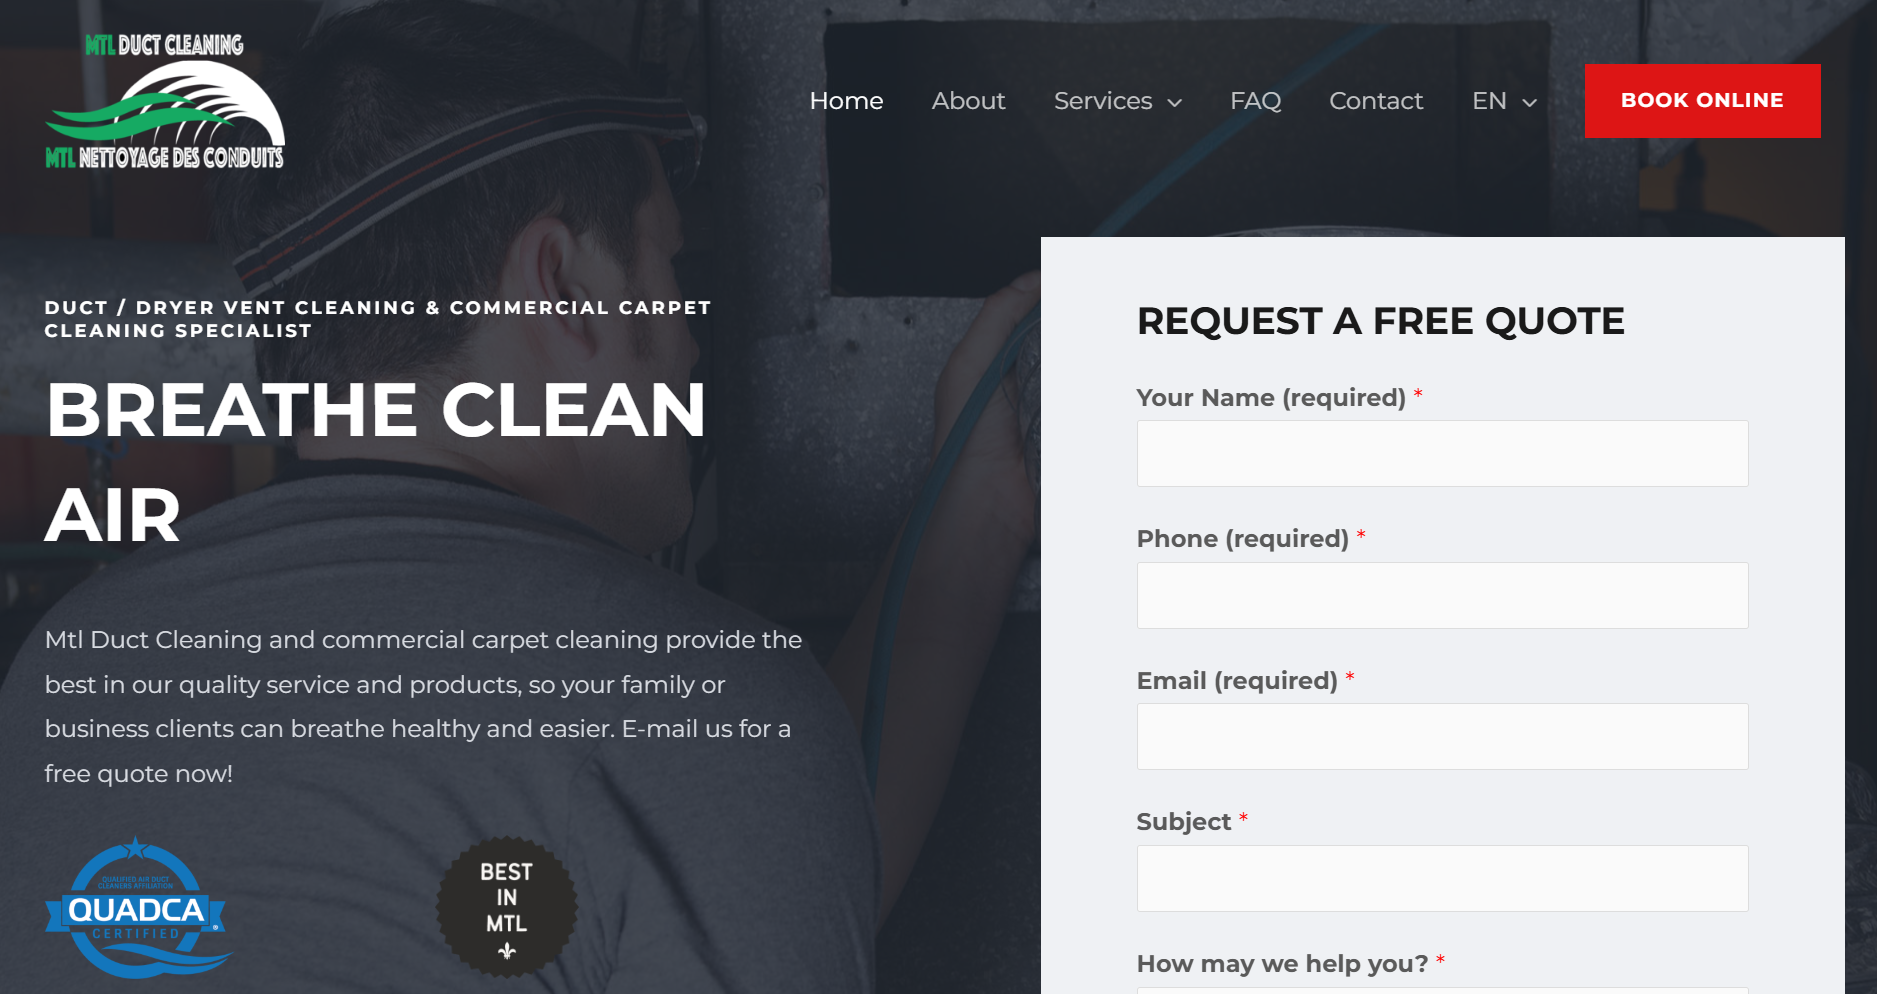The image size is (1877, 994).
Task: Expand the Services menu chevron
Action: pyautogui.click(x=1175, y=102)
